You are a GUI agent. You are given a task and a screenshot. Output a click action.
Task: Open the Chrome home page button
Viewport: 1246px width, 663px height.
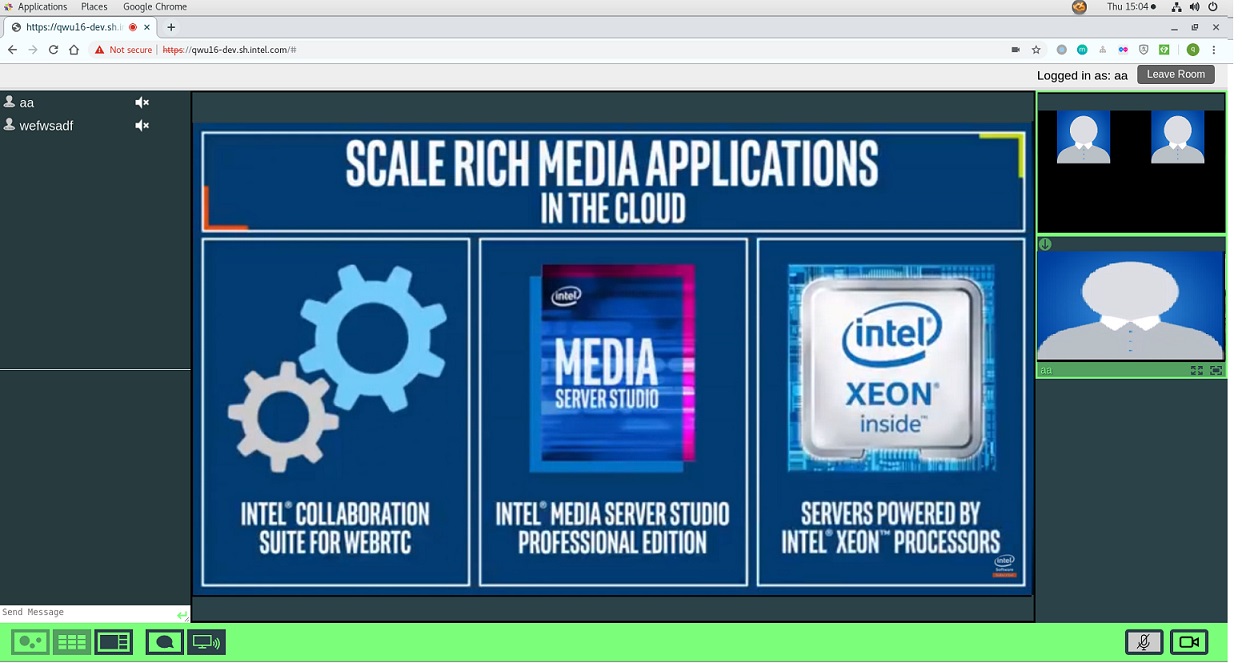click(x=74, y=49)
